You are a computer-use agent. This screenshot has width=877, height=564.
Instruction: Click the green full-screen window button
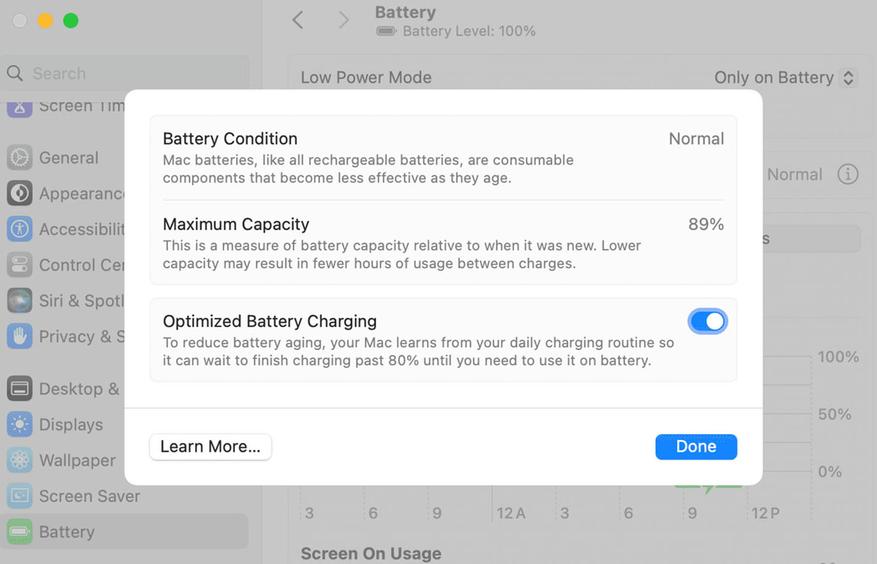71,21
